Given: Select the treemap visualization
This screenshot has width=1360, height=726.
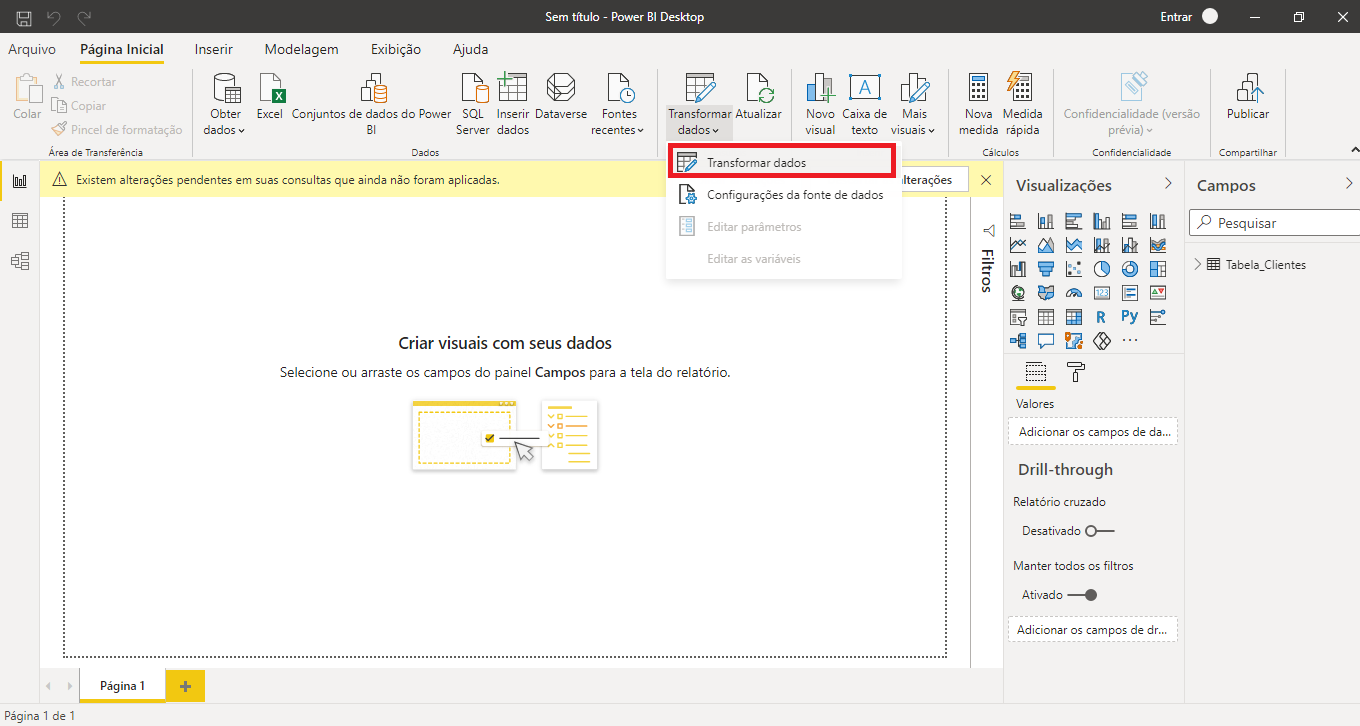Looking at the screenshot, I should (1158, 268).
